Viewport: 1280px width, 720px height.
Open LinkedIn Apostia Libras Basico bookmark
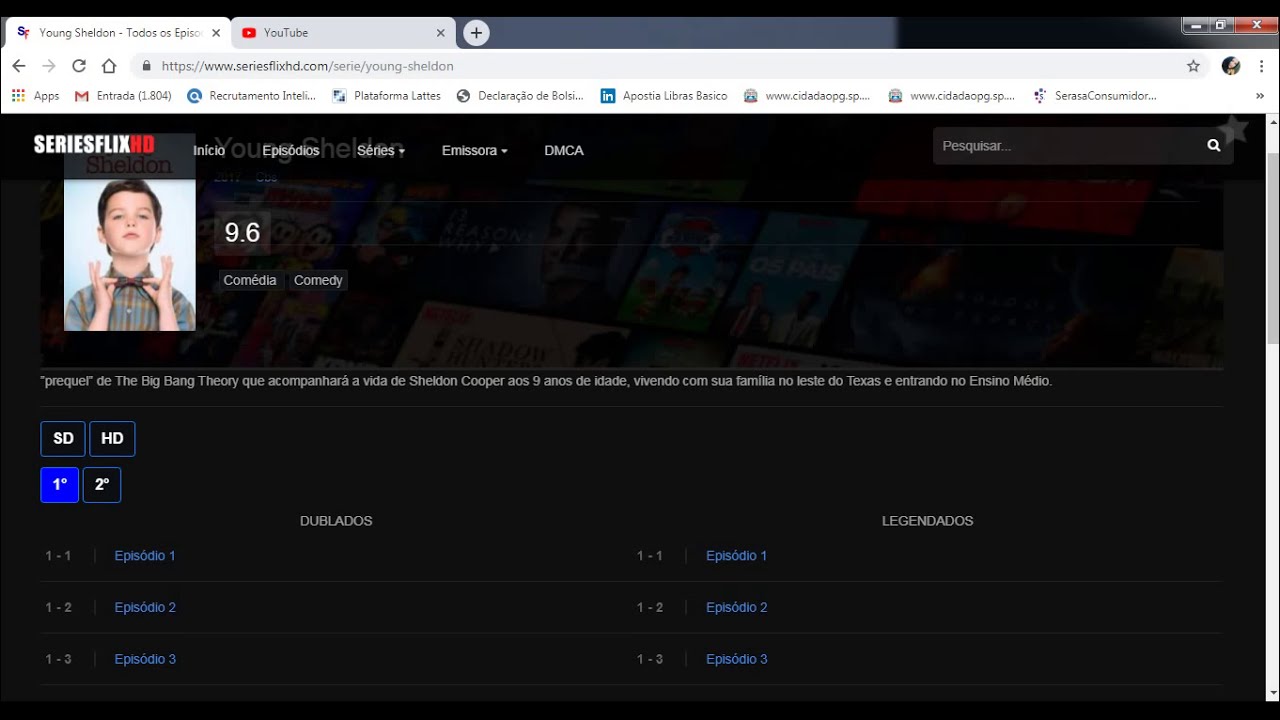(x=664, y=96)
